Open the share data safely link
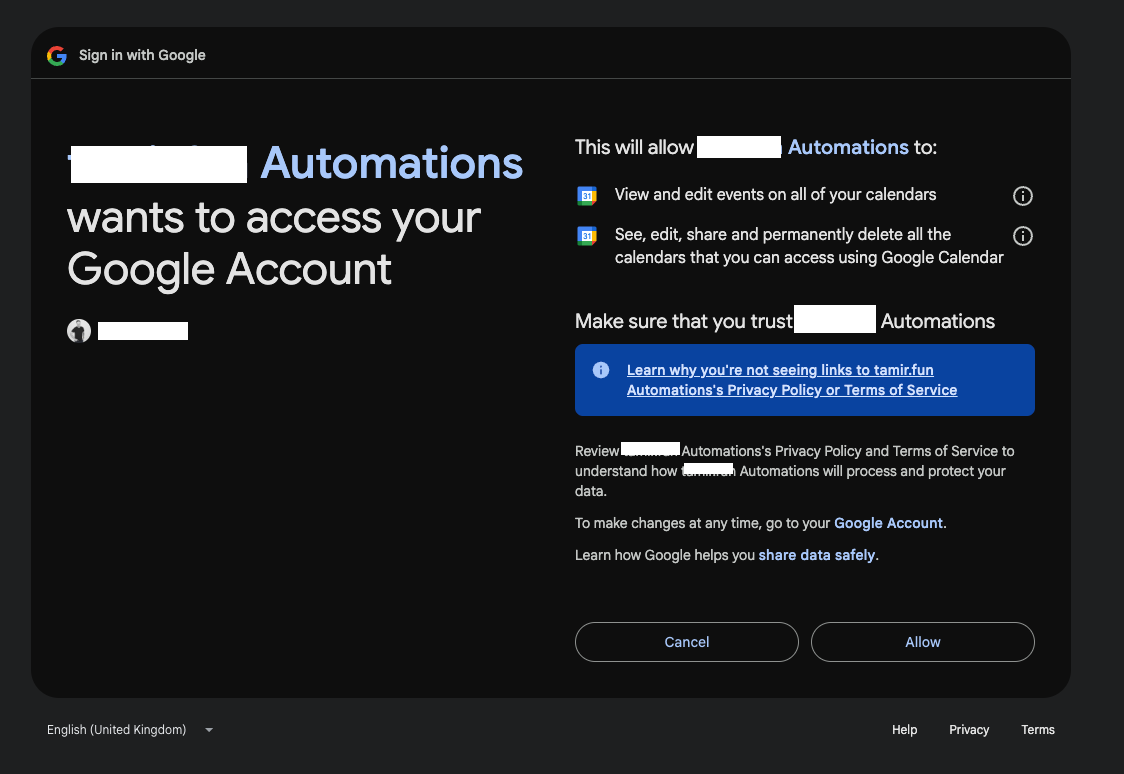1124x774 pixels. pos(816,555)
